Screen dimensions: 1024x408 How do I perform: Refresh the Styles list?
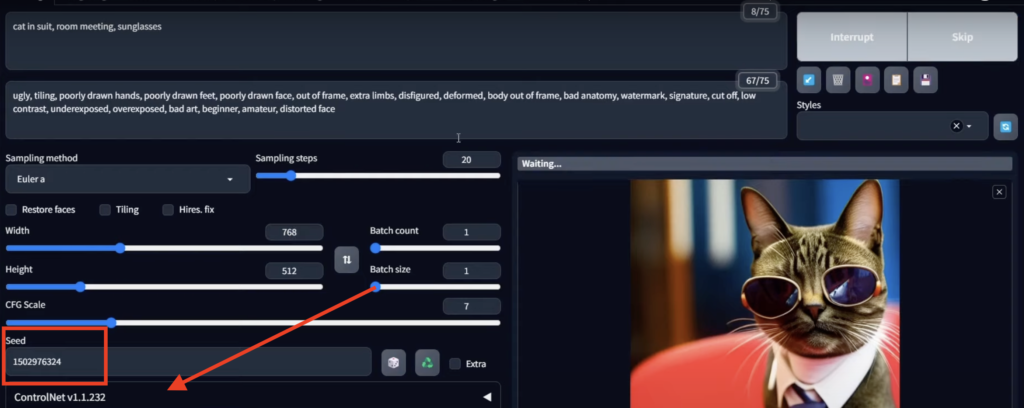tap(1005, 126)
